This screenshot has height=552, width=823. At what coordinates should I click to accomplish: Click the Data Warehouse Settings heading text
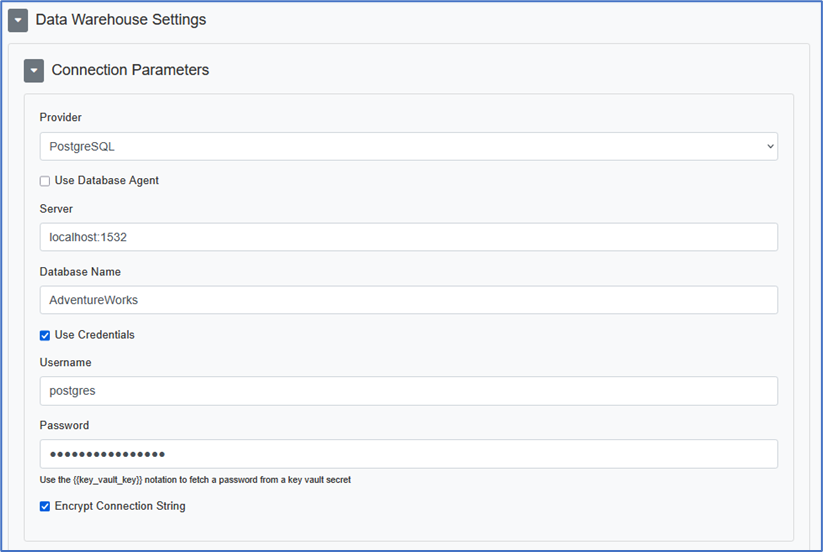[x=120, y=19]
